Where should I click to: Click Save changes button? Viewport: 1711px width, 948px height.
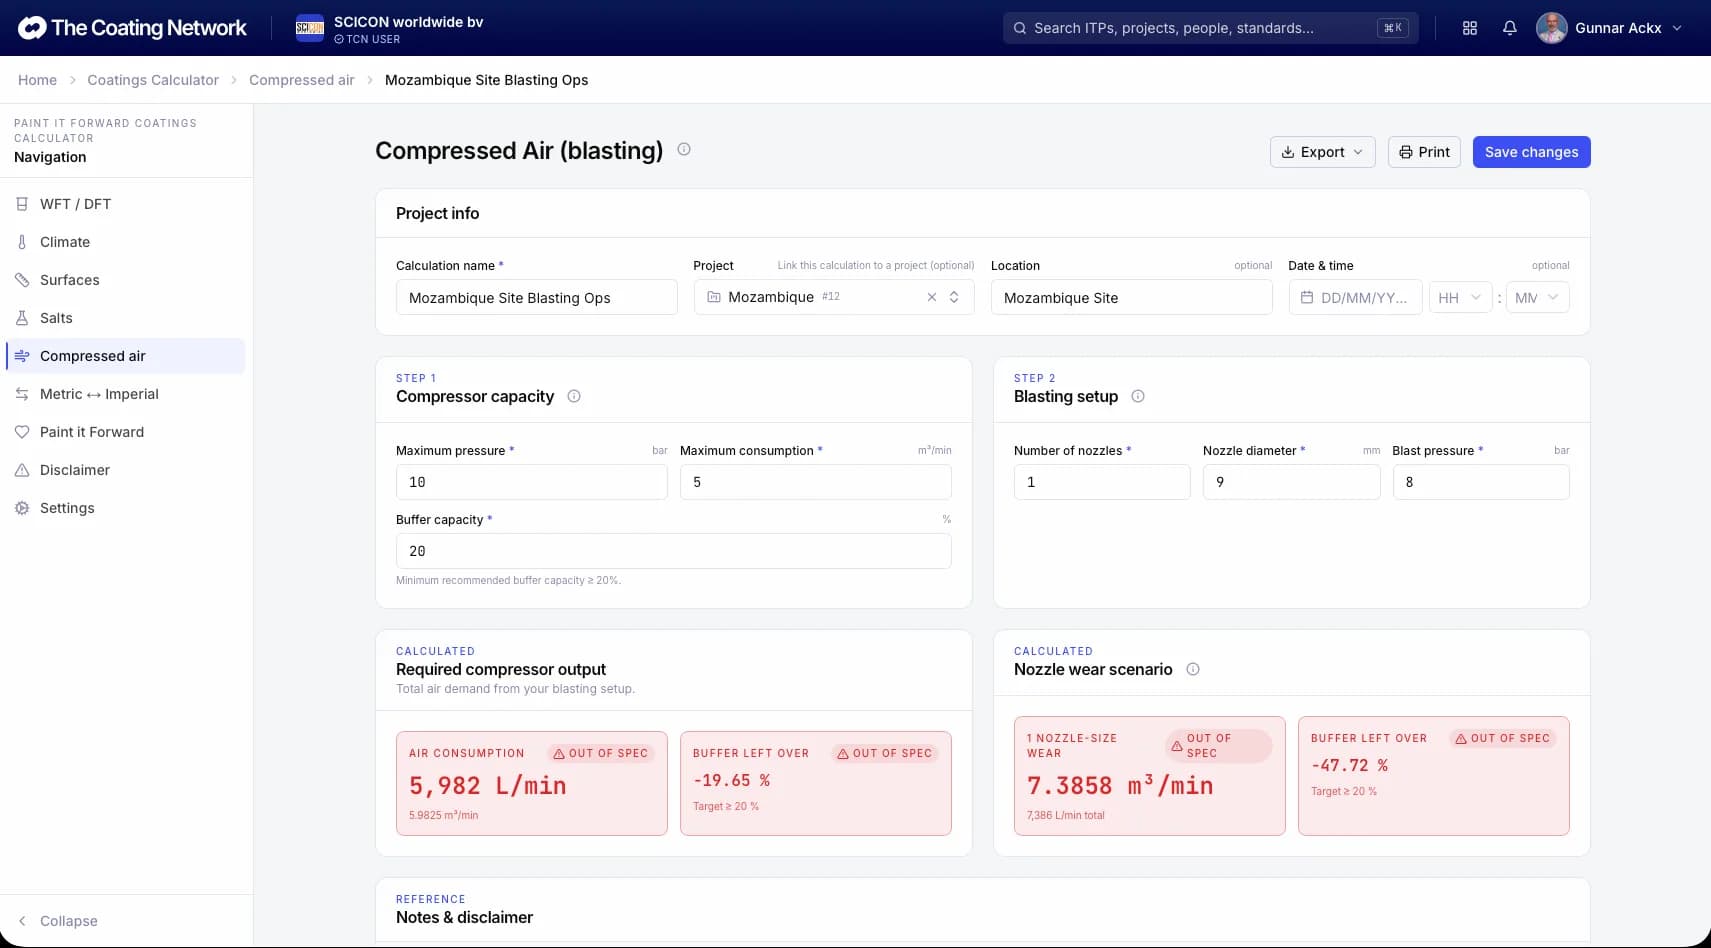(1531, 152)
